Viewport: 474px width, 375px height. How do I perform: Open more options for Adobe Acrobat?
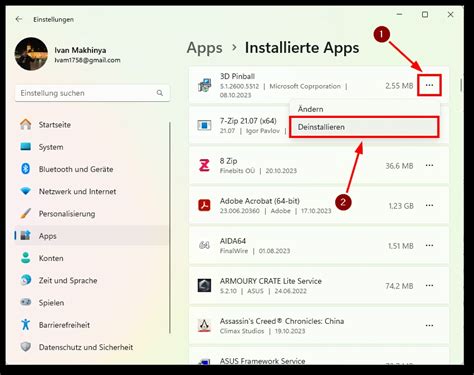pyautogui.click(x=429, y=205)
